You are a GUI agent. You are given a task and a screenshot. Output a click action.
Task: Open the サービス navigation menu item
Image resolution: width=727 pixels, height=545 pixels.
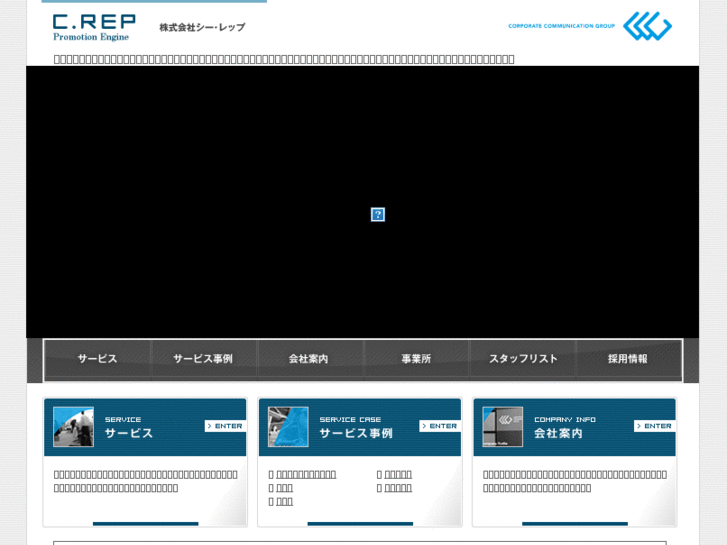97,359
